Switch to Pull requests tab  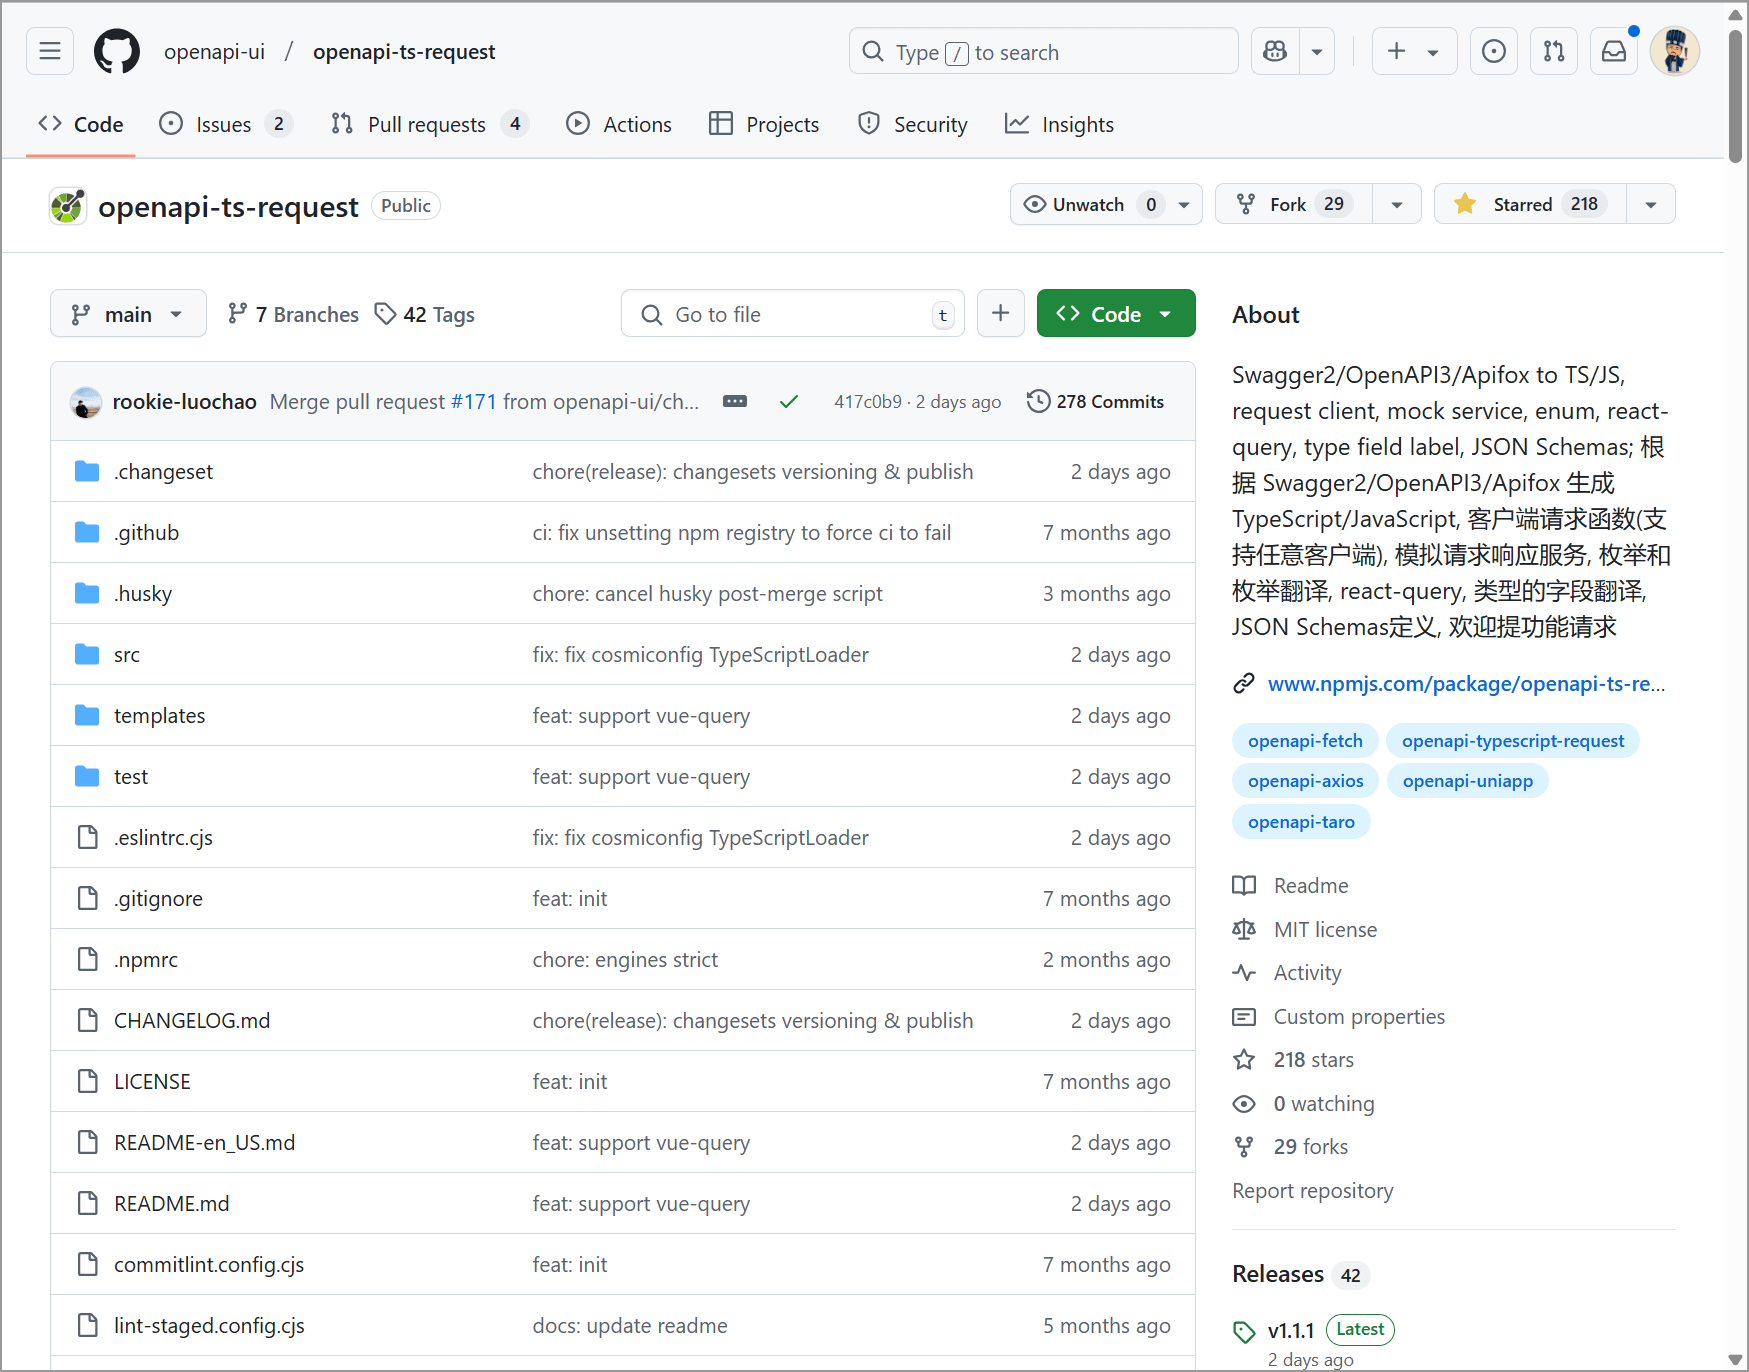click(x=430, y=124)
